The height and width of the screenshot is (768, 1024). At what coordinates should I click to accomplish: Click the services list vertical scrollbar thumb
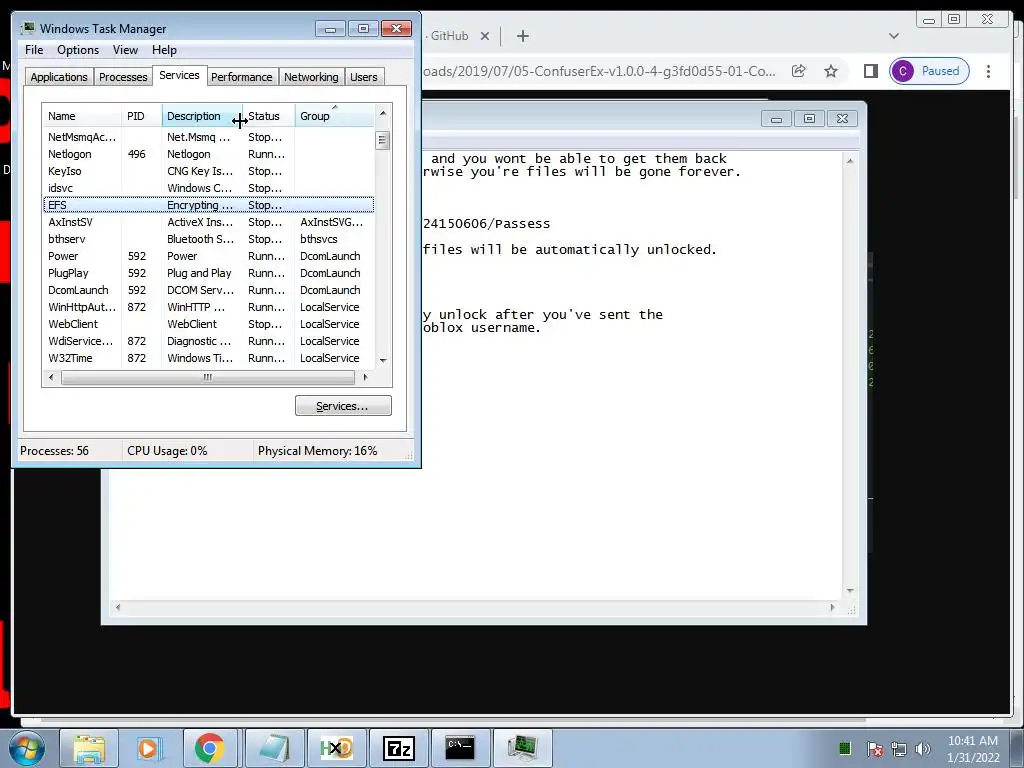click(383, 140)
